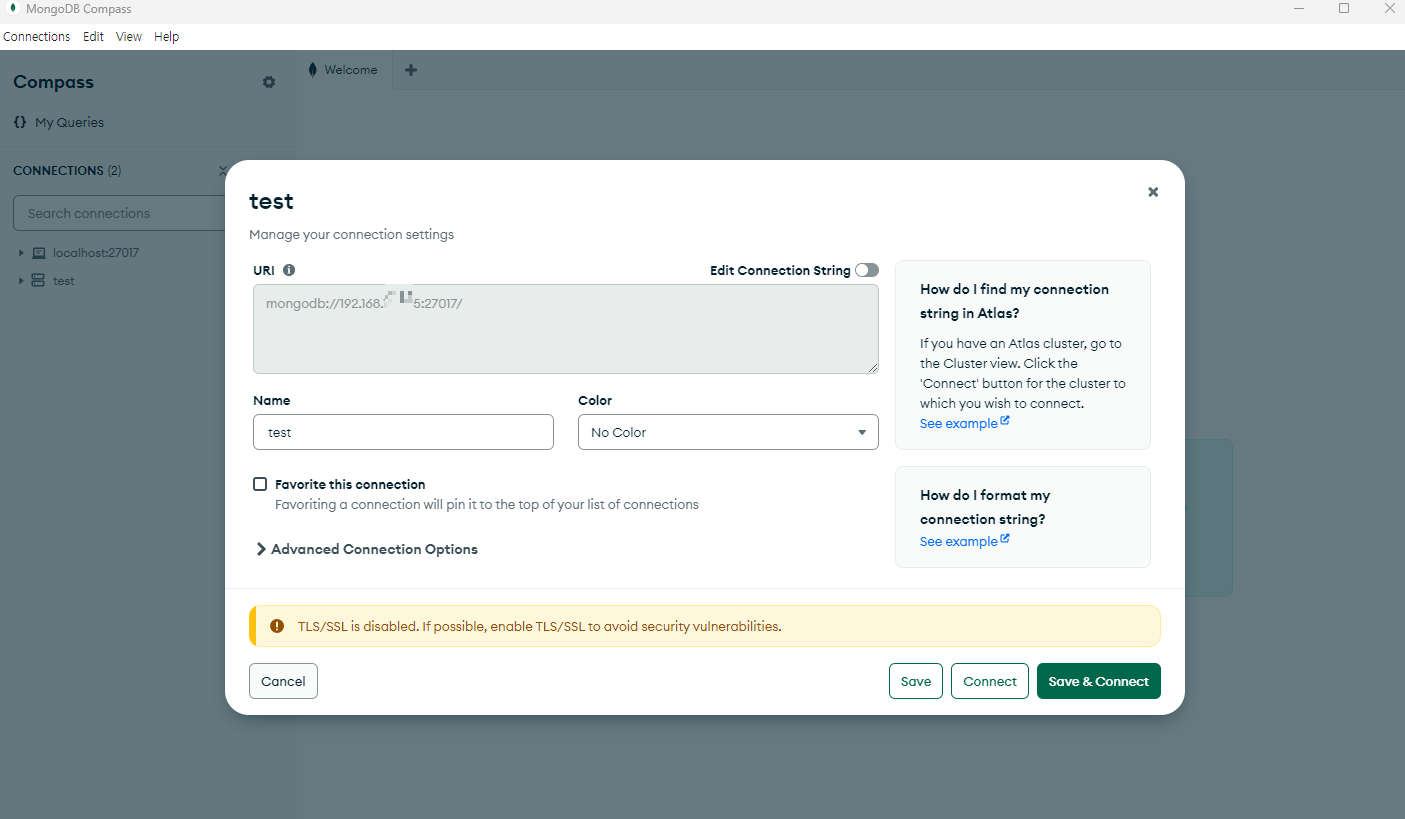
Task: Select localhost:27017 connection label
Action: [96, 253]
